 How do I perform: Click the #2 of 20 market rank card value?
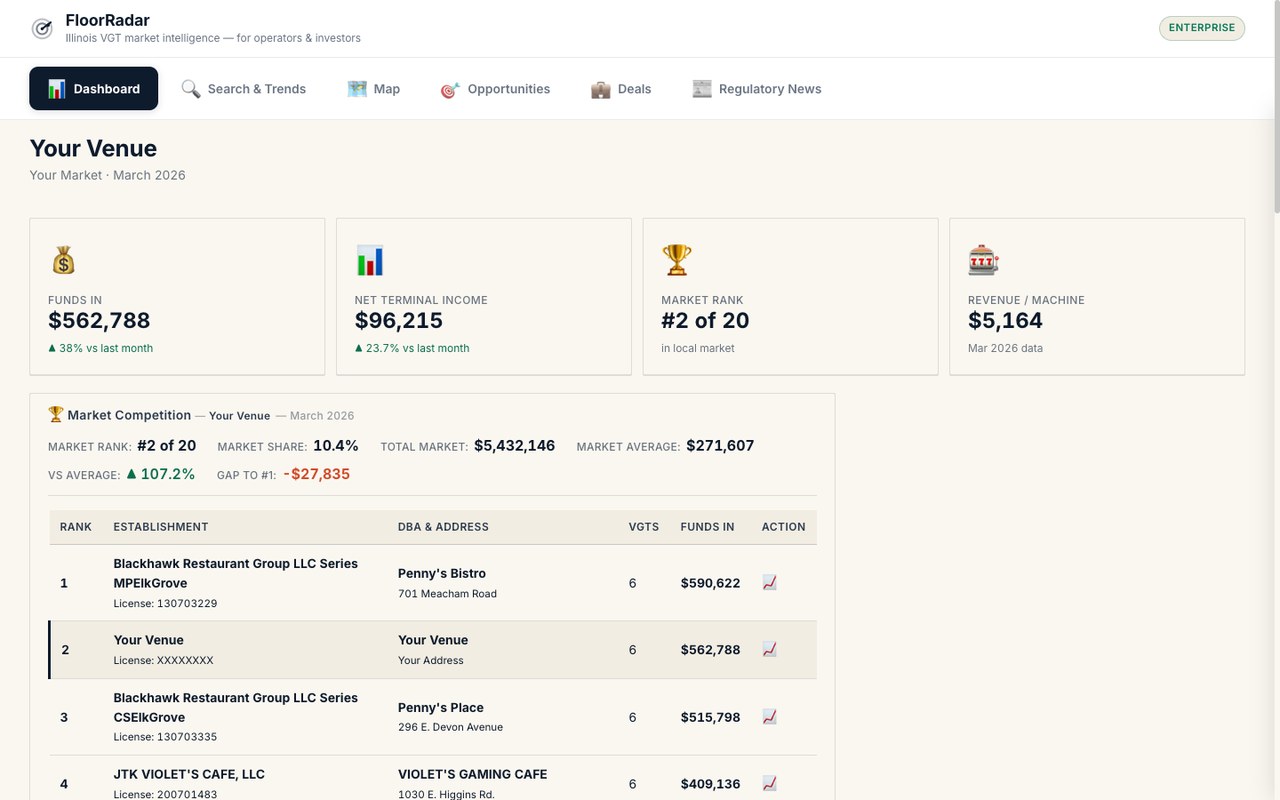point(705,321)
